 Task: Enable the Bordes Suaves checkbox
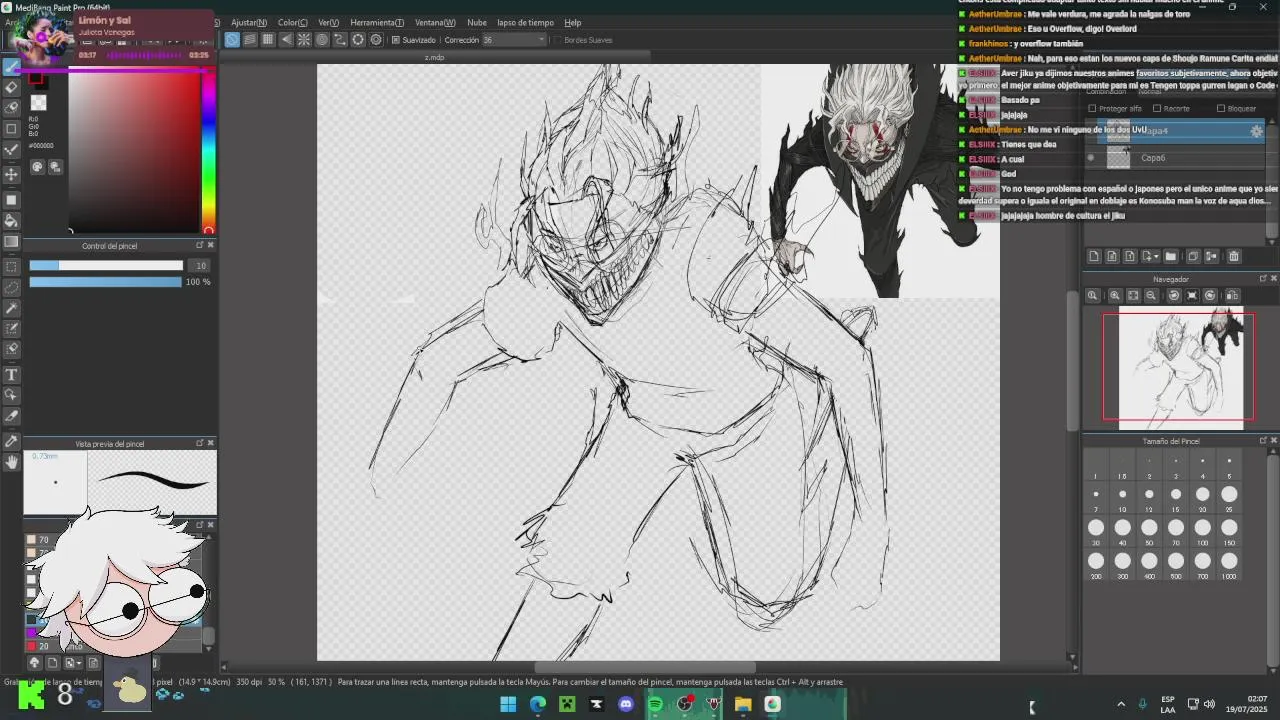click(557, 40)
